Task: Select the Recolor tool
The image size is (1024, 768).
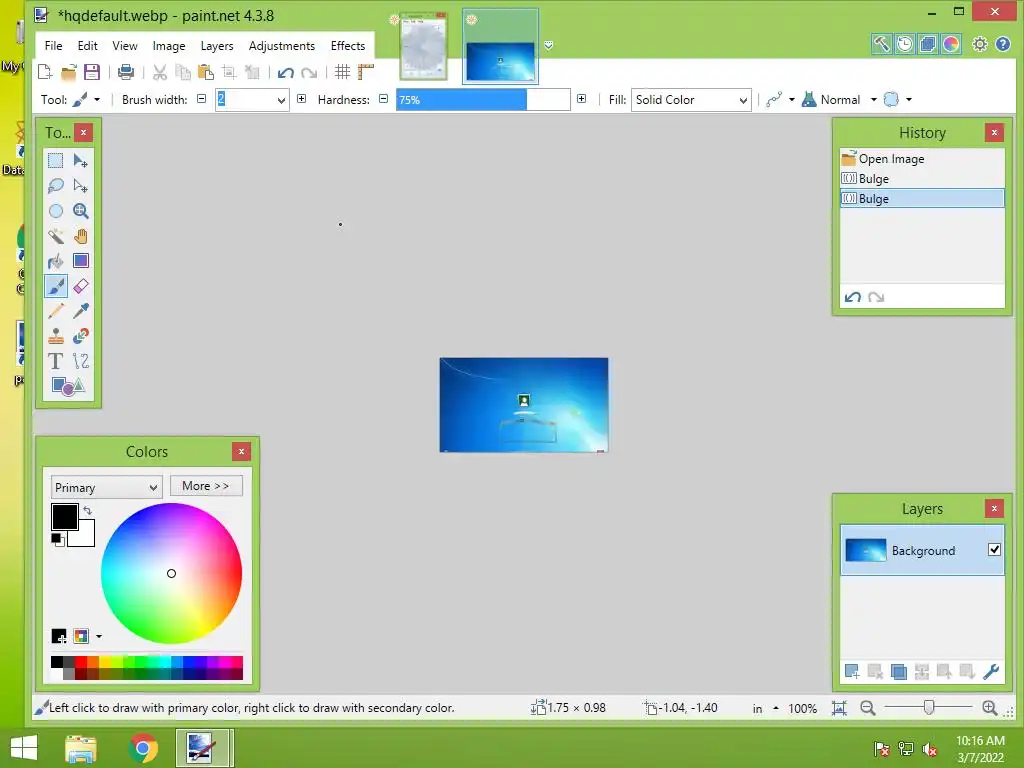Action: [x=80, y=336]
